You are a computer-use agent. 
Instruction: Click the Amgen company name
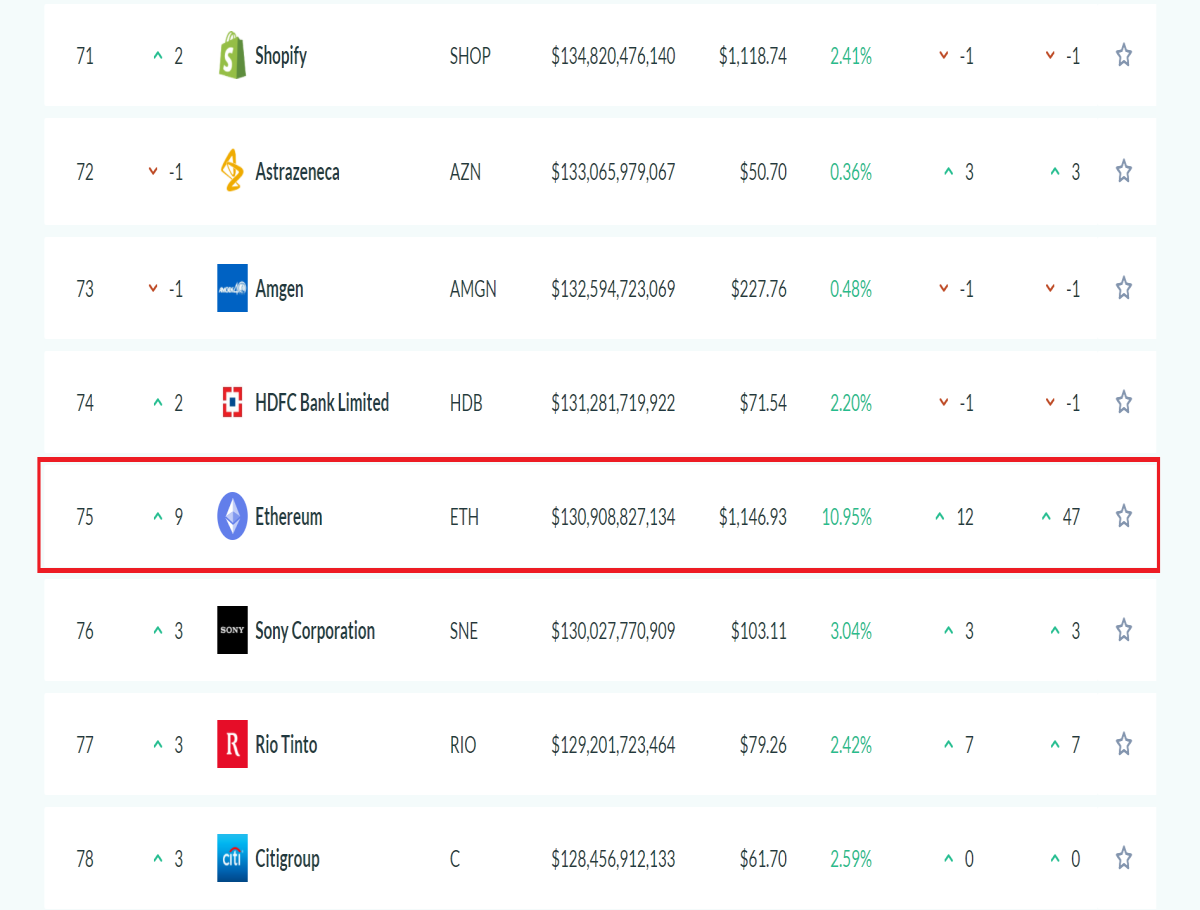(279, 289)
